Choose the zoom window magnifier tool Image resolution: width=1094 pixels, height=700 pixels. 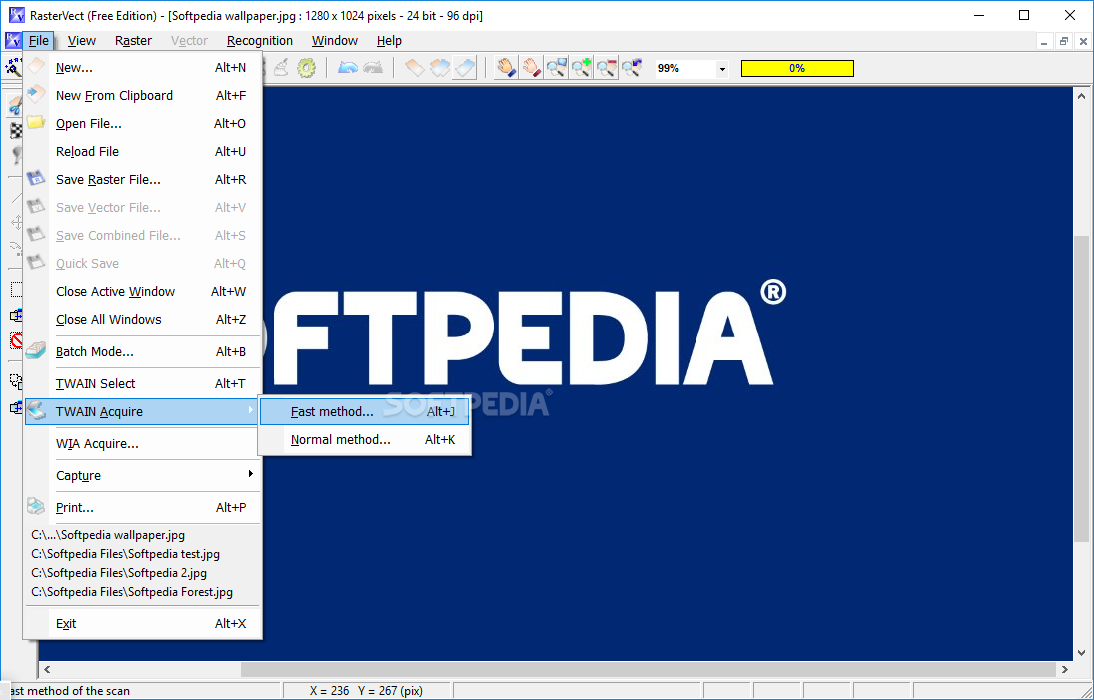pos(557,68)
